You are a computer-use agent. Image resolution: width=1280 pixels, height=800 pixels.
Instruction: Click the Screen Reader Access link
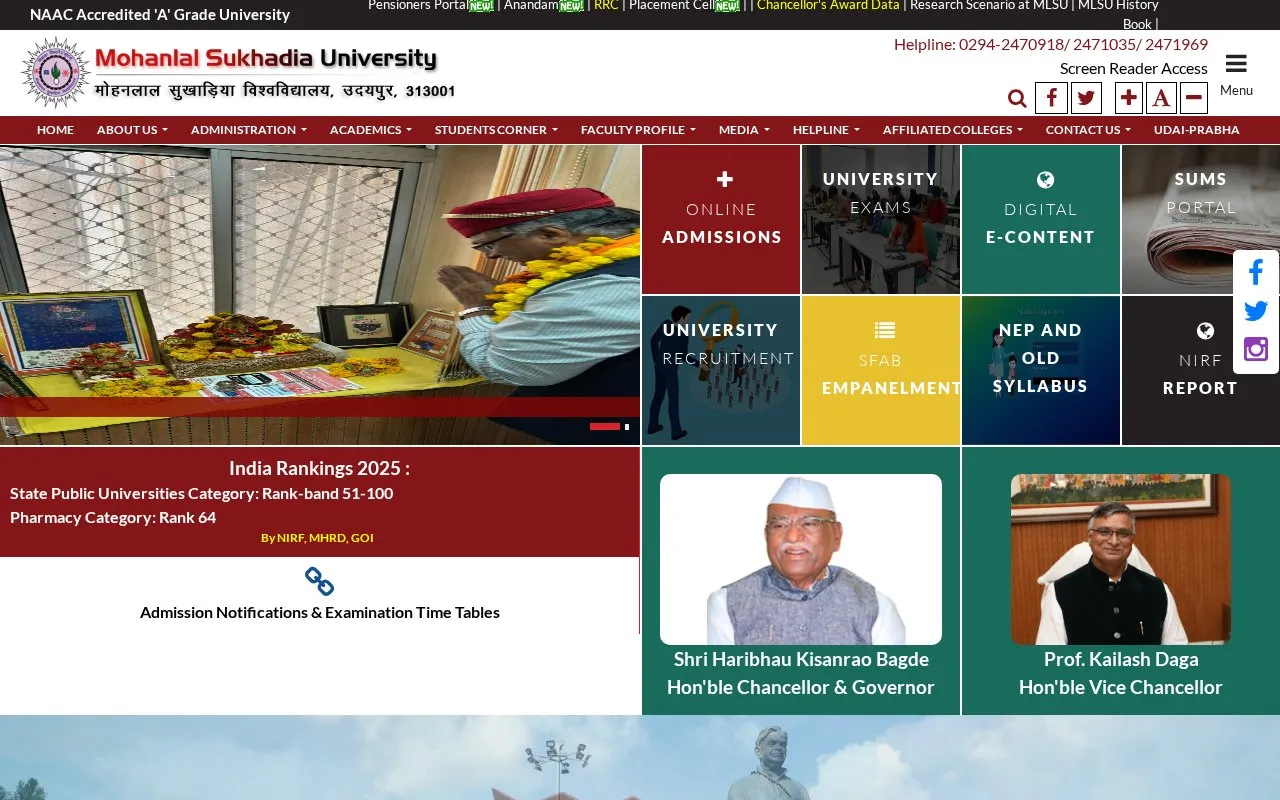pyautogui.click(x=1134, y=68)
